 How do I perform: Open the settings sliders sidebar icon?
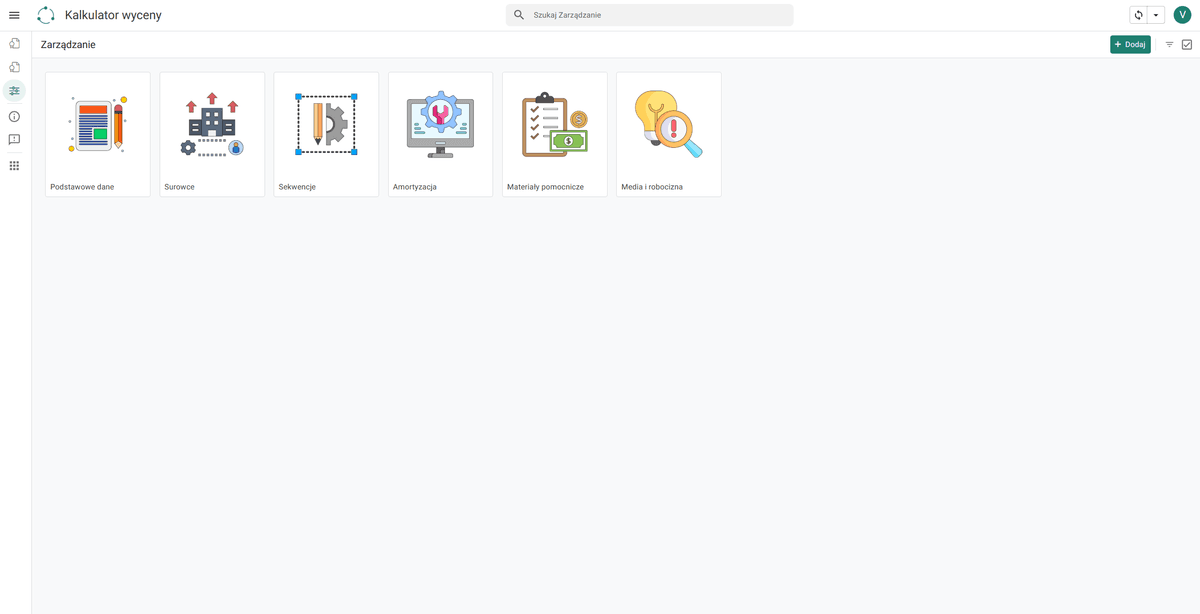pyautogui.click(x=14, y=91)
